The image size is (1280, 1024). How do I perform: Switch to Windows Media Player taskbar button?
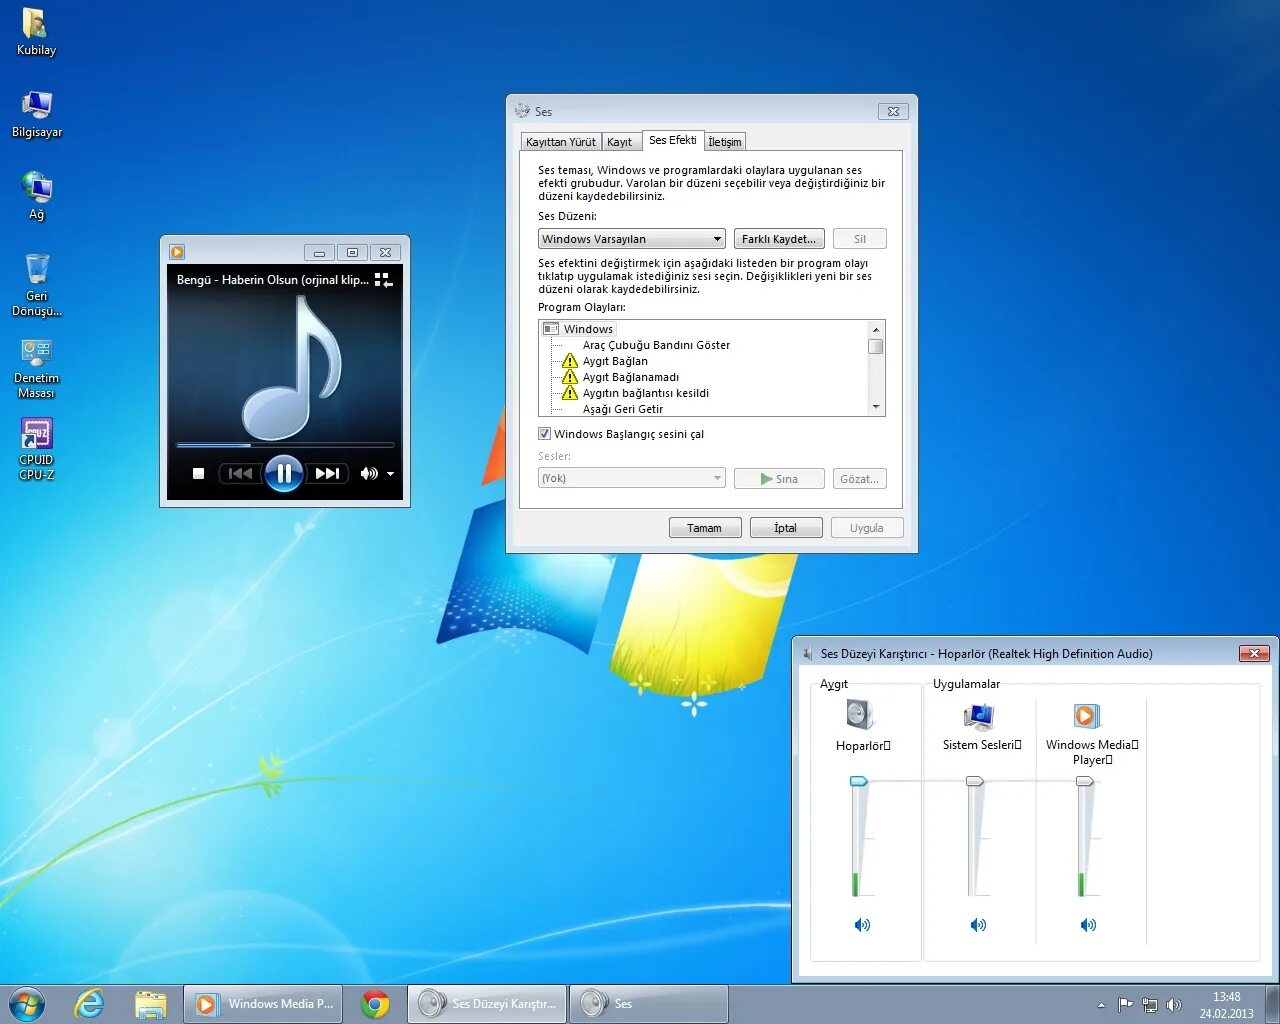pyautogui.click(x=263, y=1004)
